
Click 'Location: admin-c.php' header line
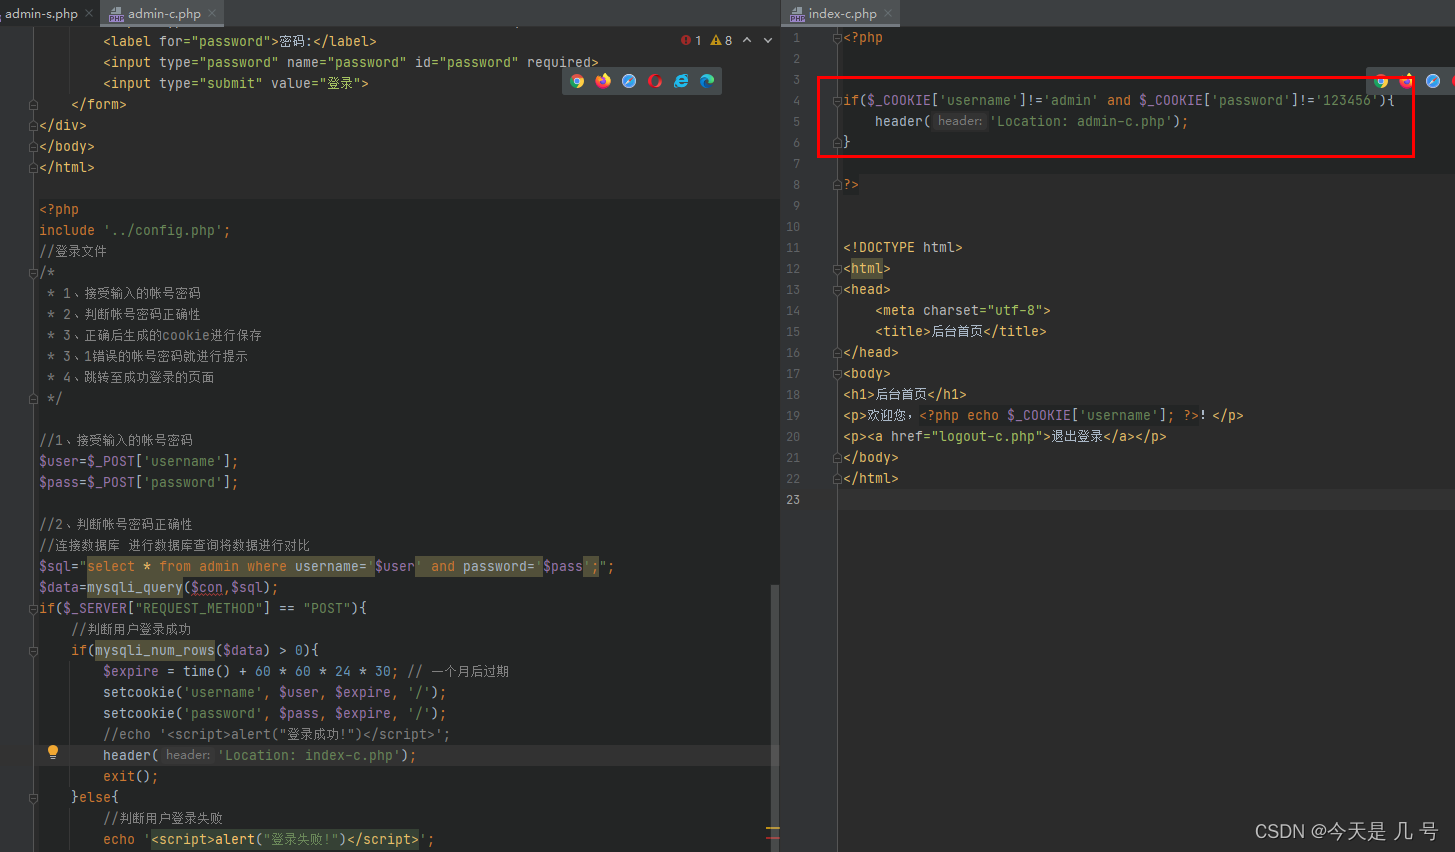1032,122
